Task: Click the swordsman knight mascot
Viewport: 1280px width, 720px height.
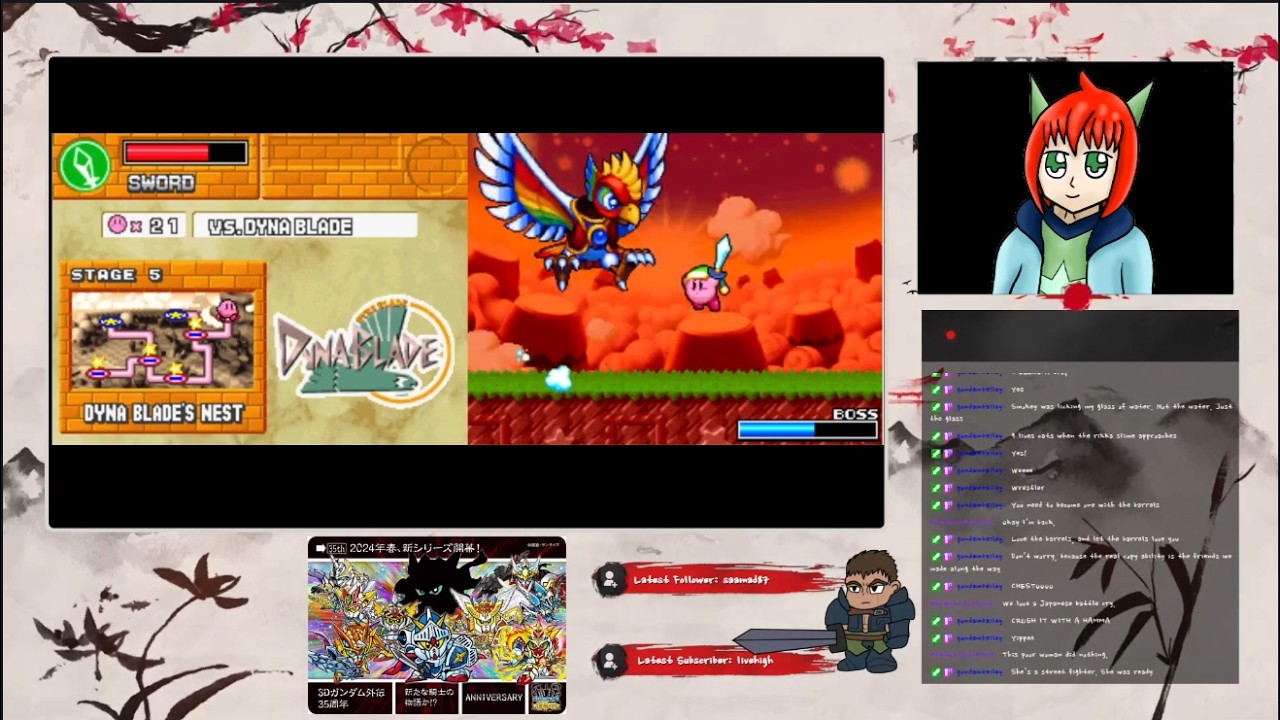Action: coord(866,611)
